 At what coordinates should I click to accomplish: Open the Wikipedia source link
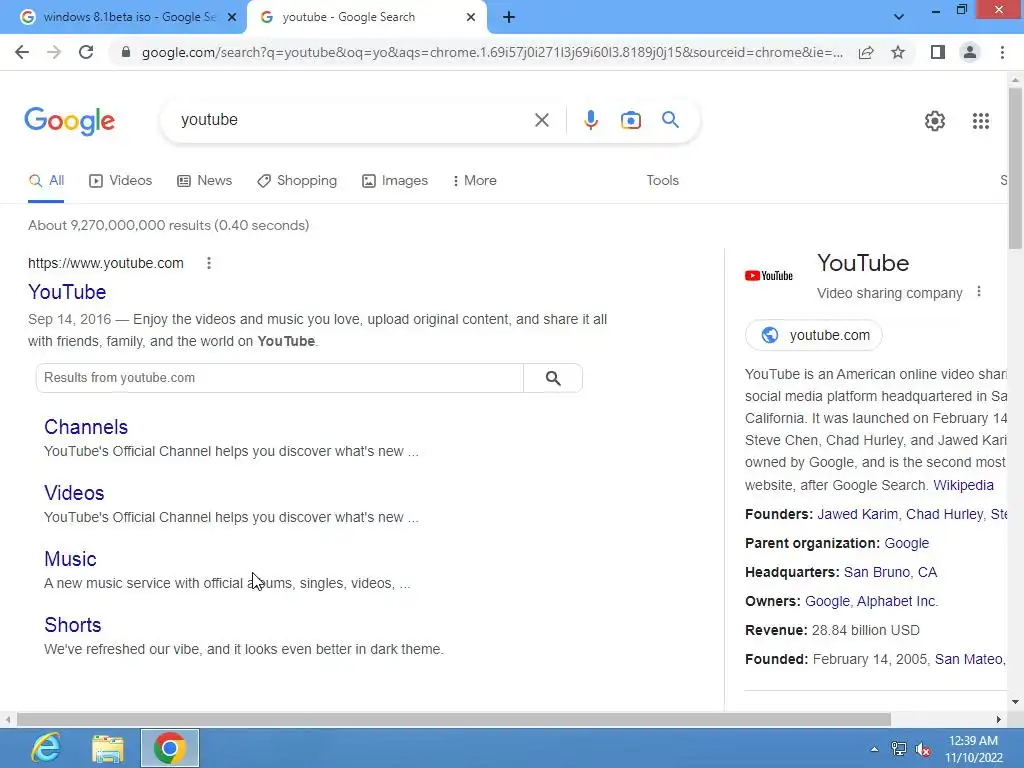tap(963, 485)
